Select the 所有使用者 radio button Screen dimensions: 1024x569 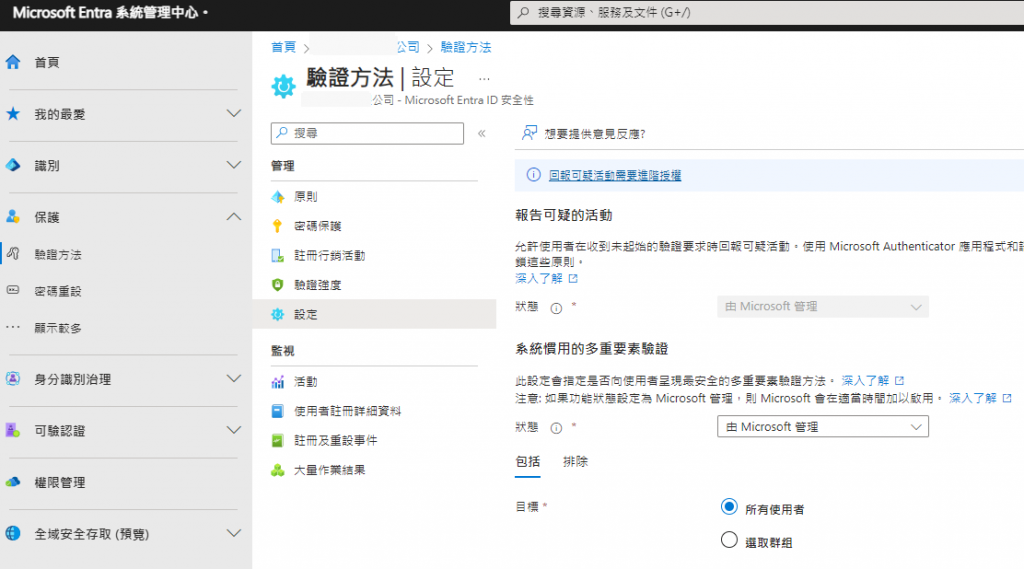pos(729,507)
